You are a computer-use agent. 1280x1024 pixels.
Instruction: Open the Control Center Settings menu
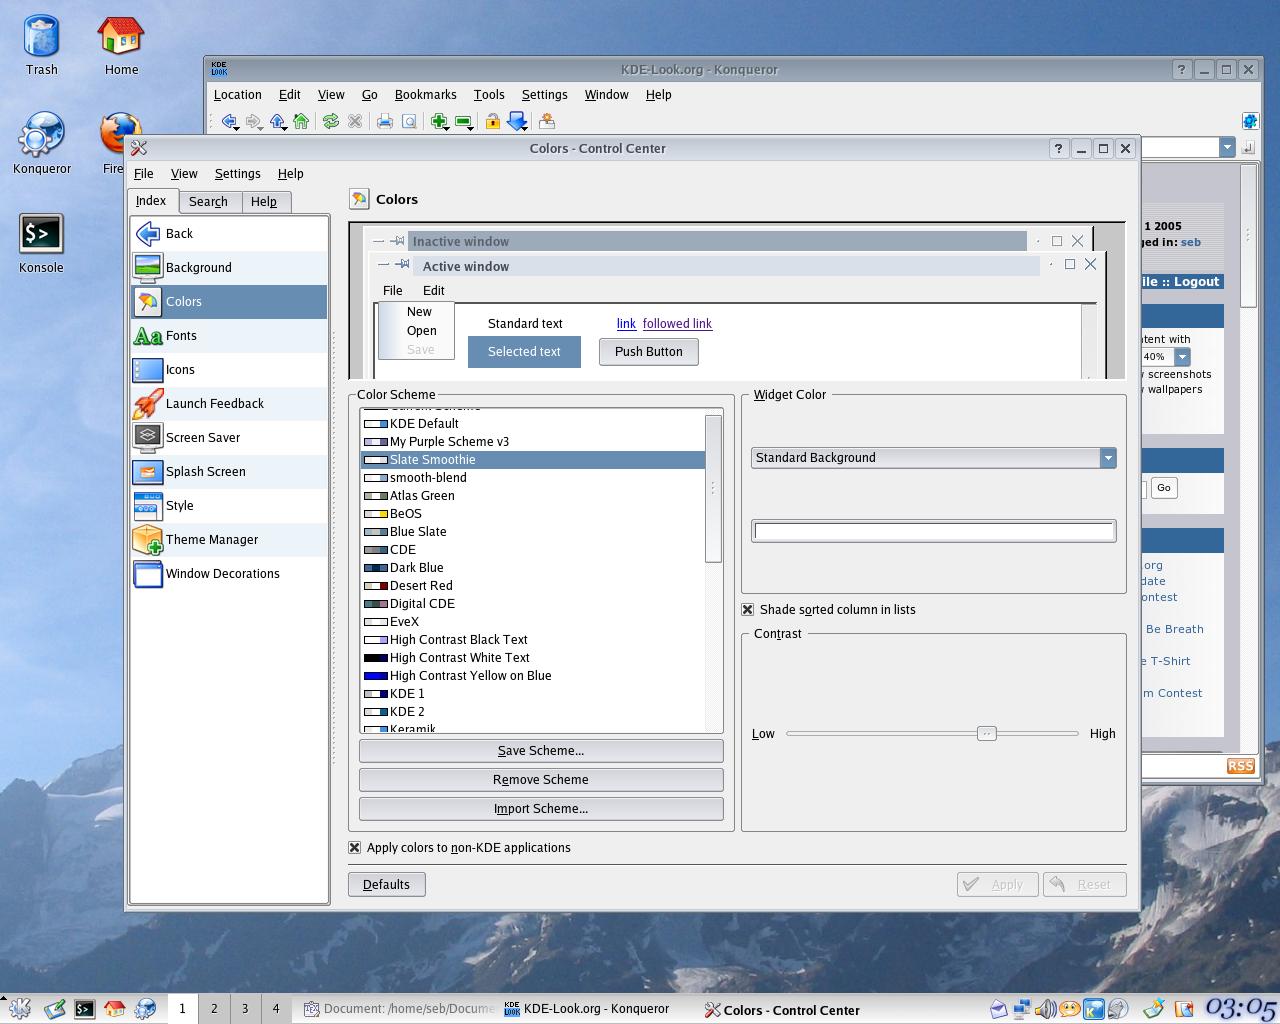point(237,174)
